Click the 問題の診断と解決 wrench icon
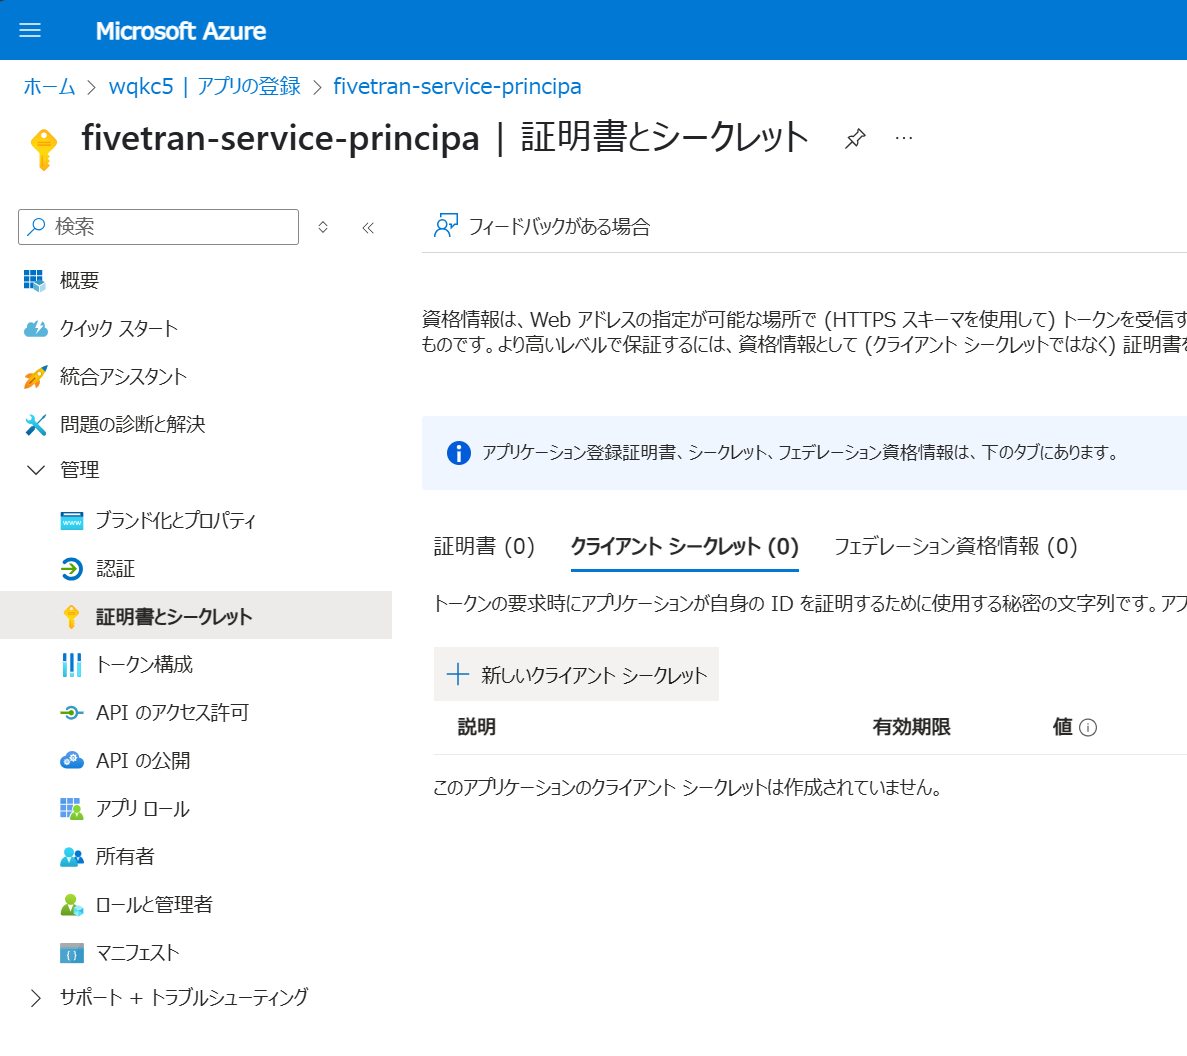The height and width of the screenshot is (1056, 1187). [x=35, y=425]
